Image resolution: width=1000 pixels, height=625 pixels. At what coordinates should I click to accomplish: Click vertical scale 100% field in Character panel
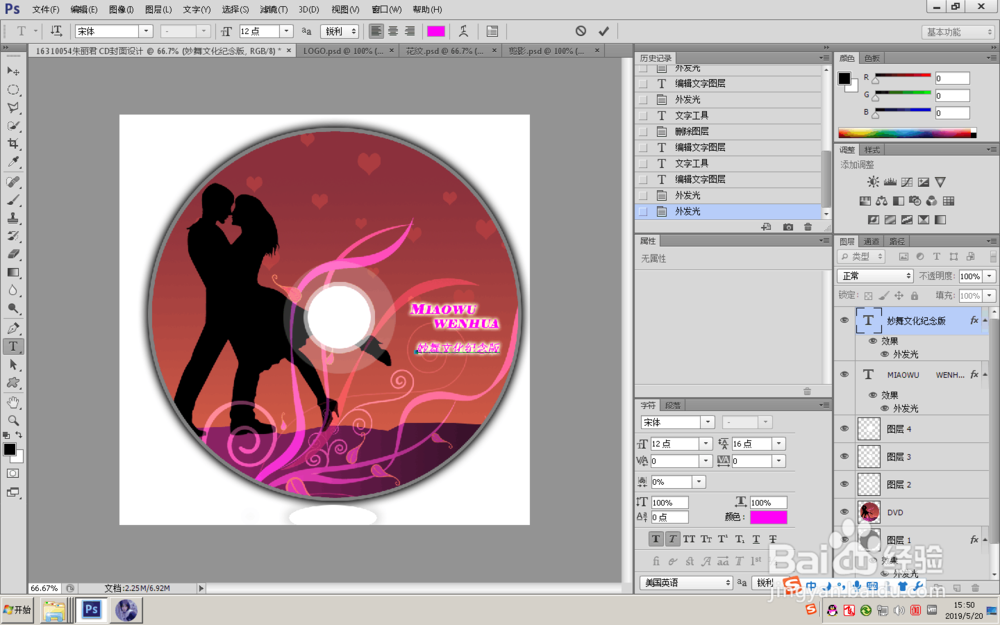coord(669,503)
